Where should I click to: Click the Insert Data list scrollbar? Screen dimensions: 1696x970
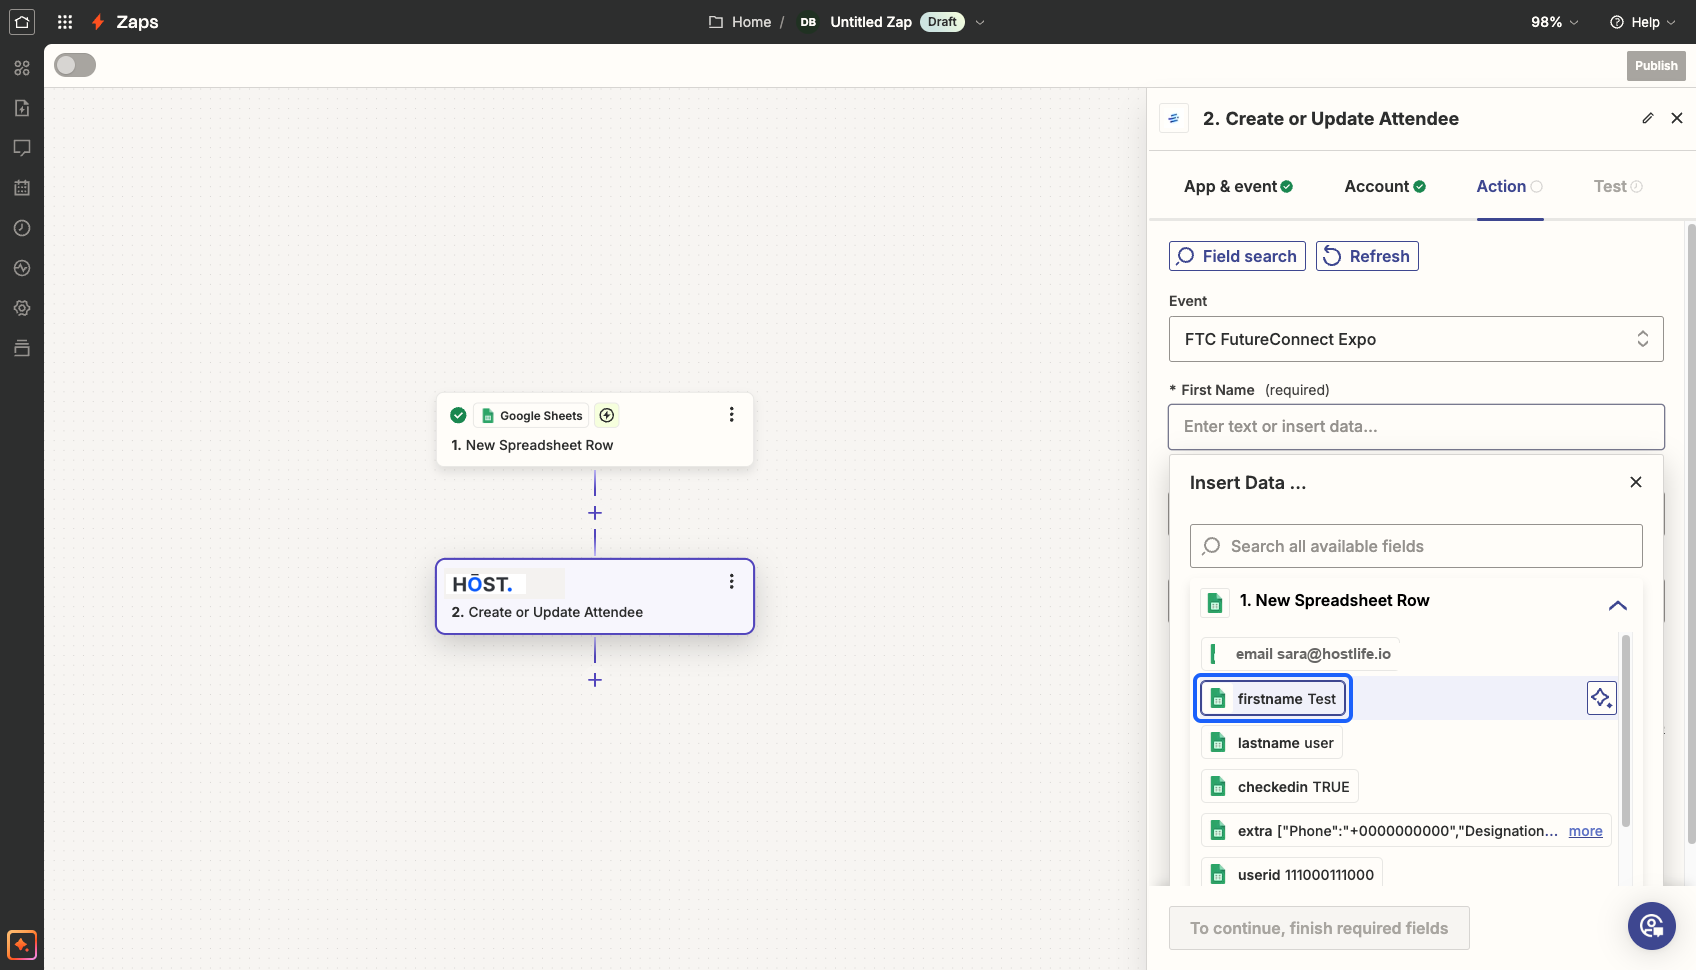pyautogui.click(x=1626, y=730)
